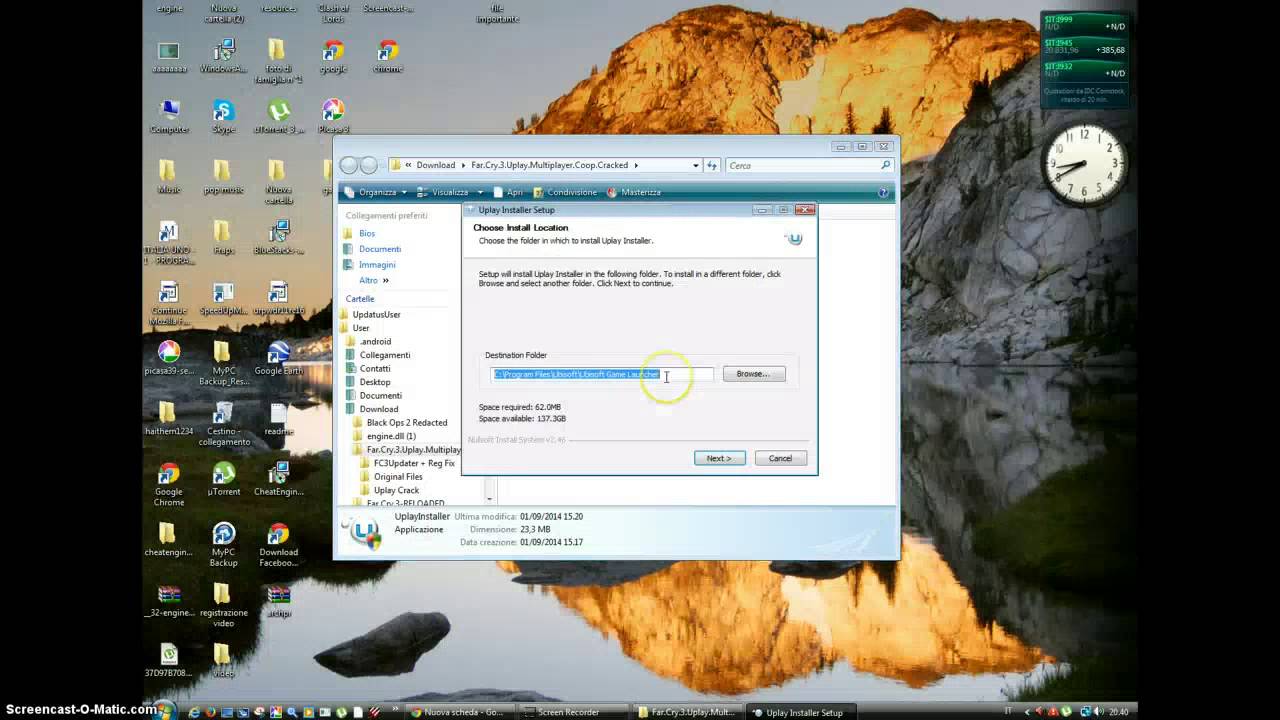
Task: Click the Download Facebook desktop shortcut
Action: [x=278, y=545]
